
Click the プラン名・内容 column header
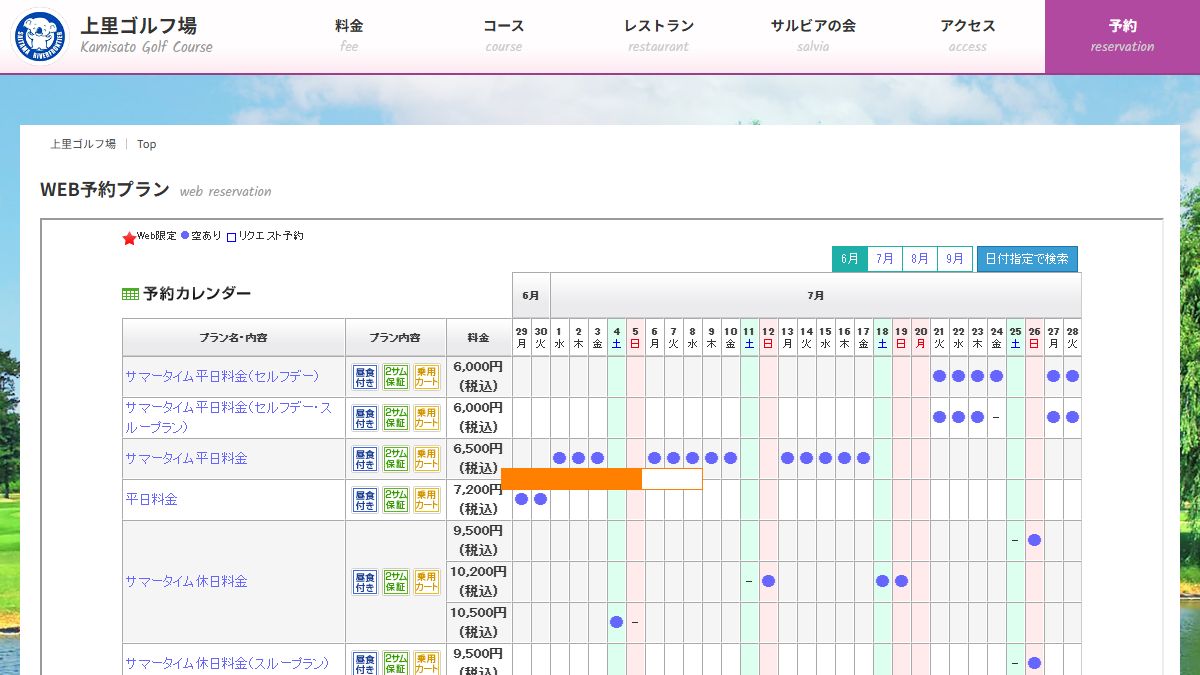tap(233, 338)
